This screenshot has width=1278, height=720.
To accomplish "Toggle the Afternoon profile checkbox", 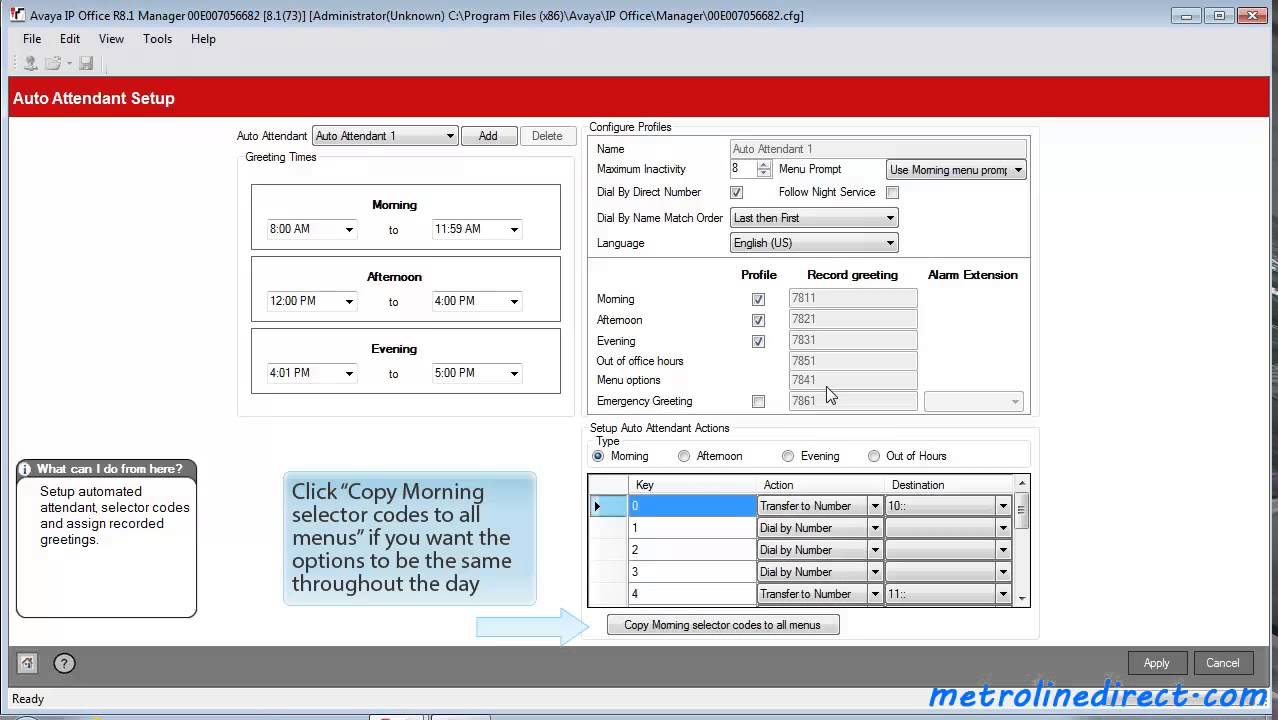I will (x=758, y=320).
